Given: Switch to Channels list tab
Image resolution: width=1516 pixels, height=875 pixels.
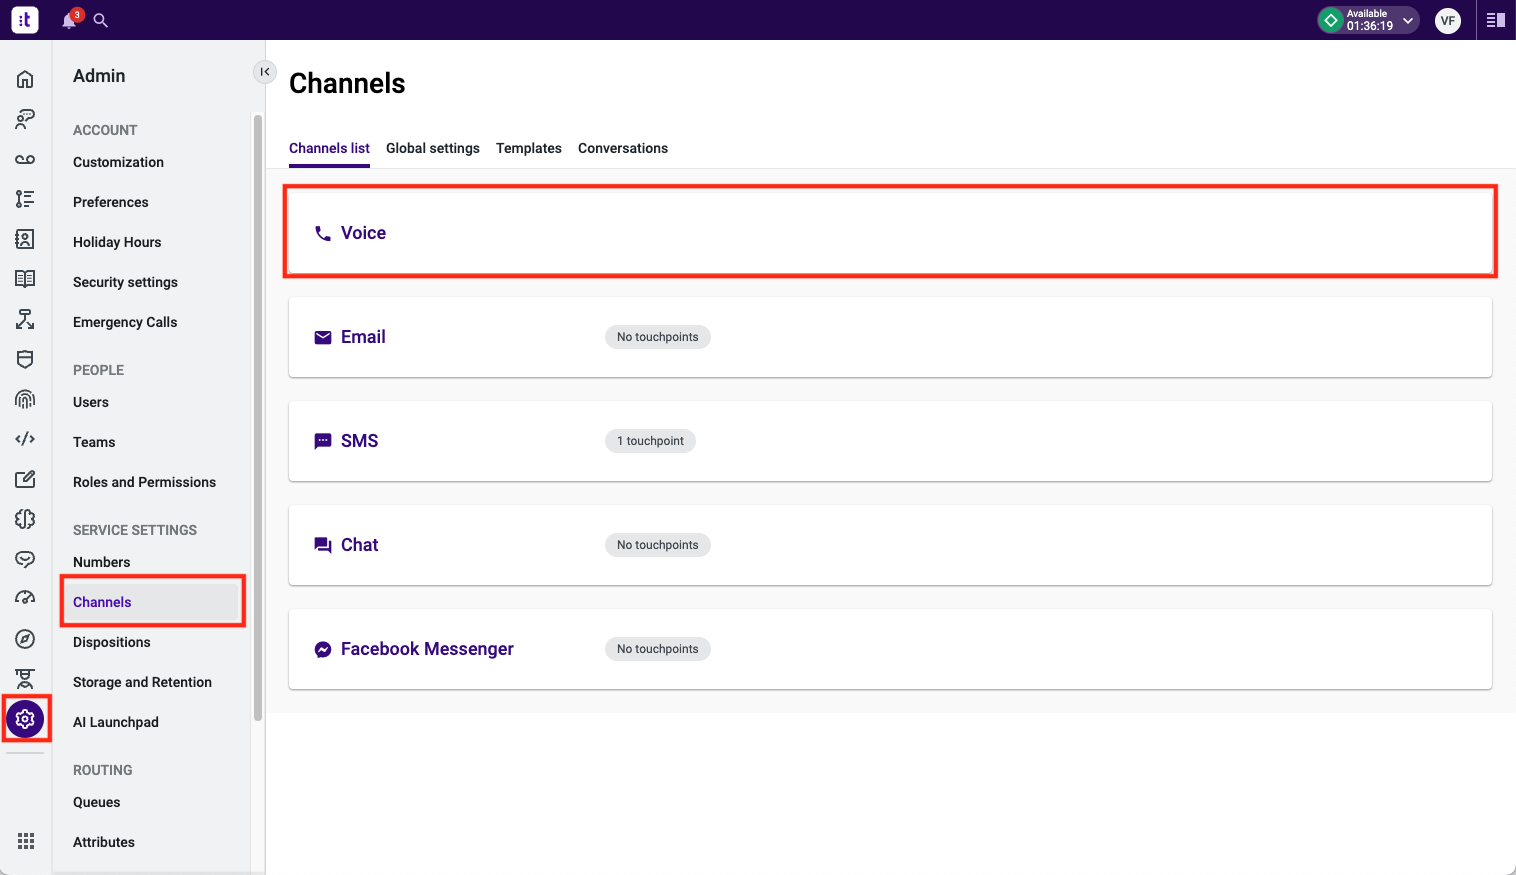Looking at the screenshot, I should [329, 148].
